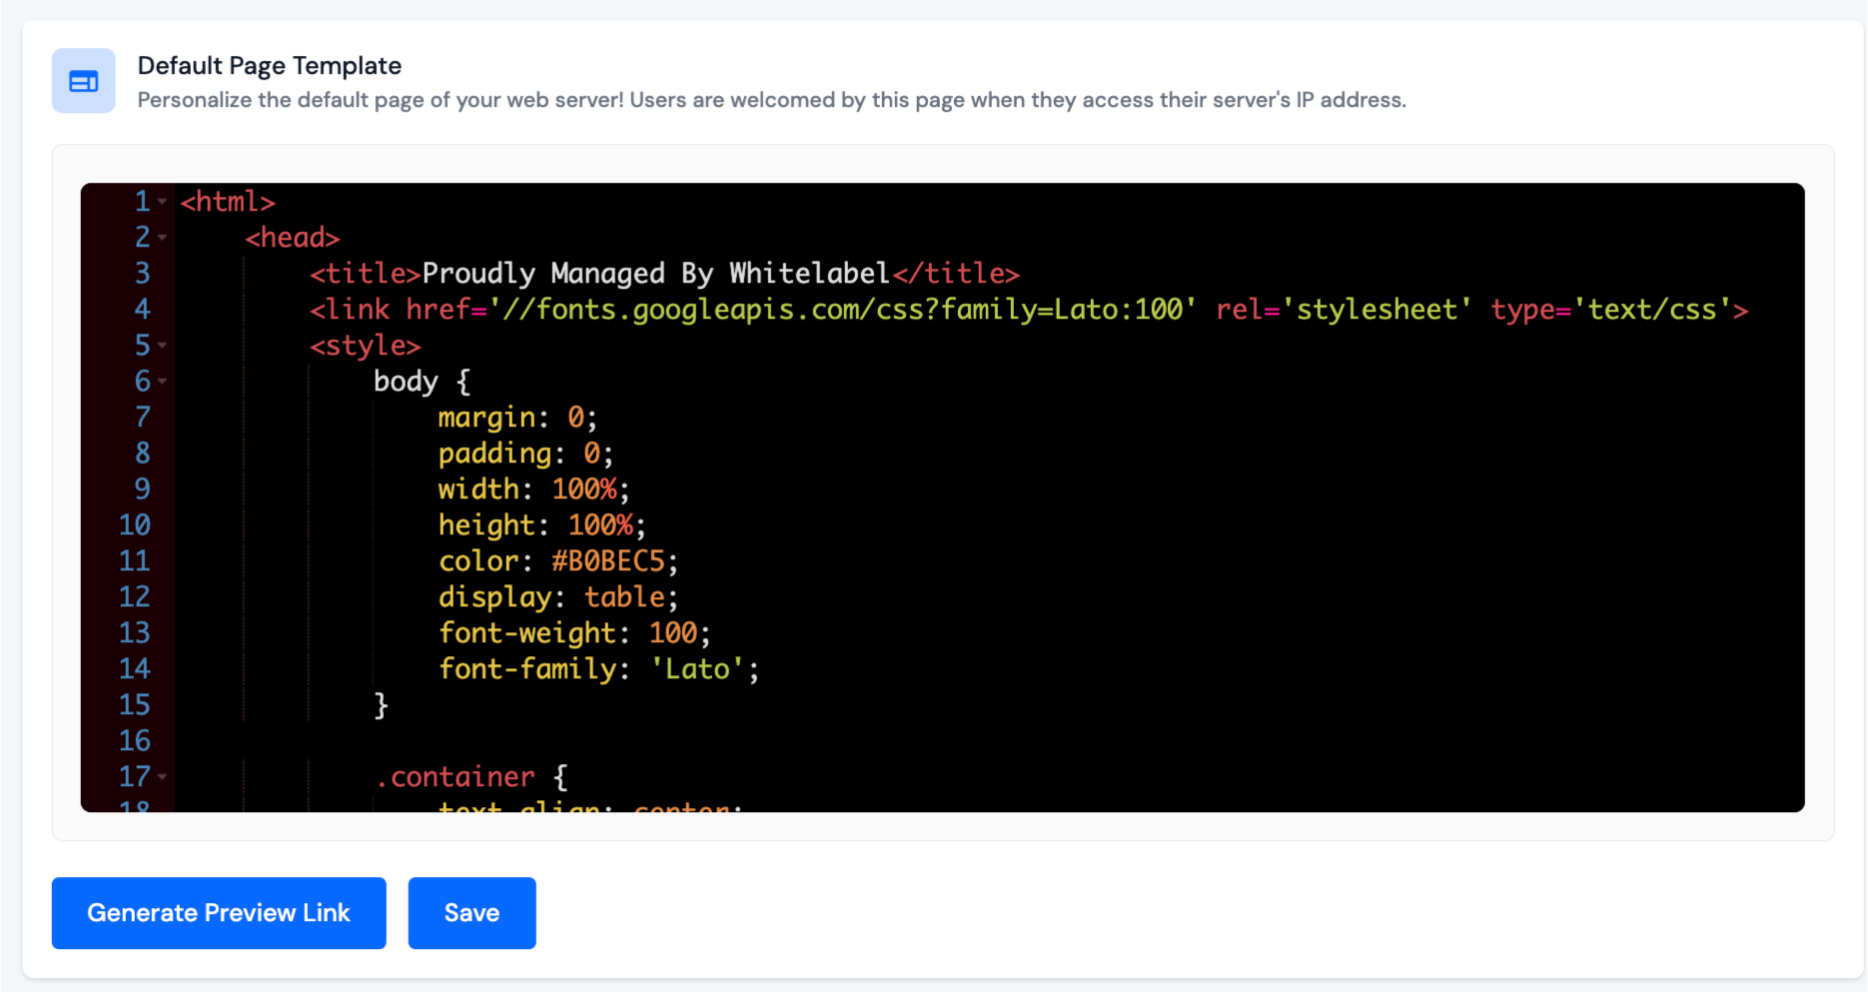Click line number 3 in the gutter
This screenshot has height=992, width=1868.
[142, 273]
